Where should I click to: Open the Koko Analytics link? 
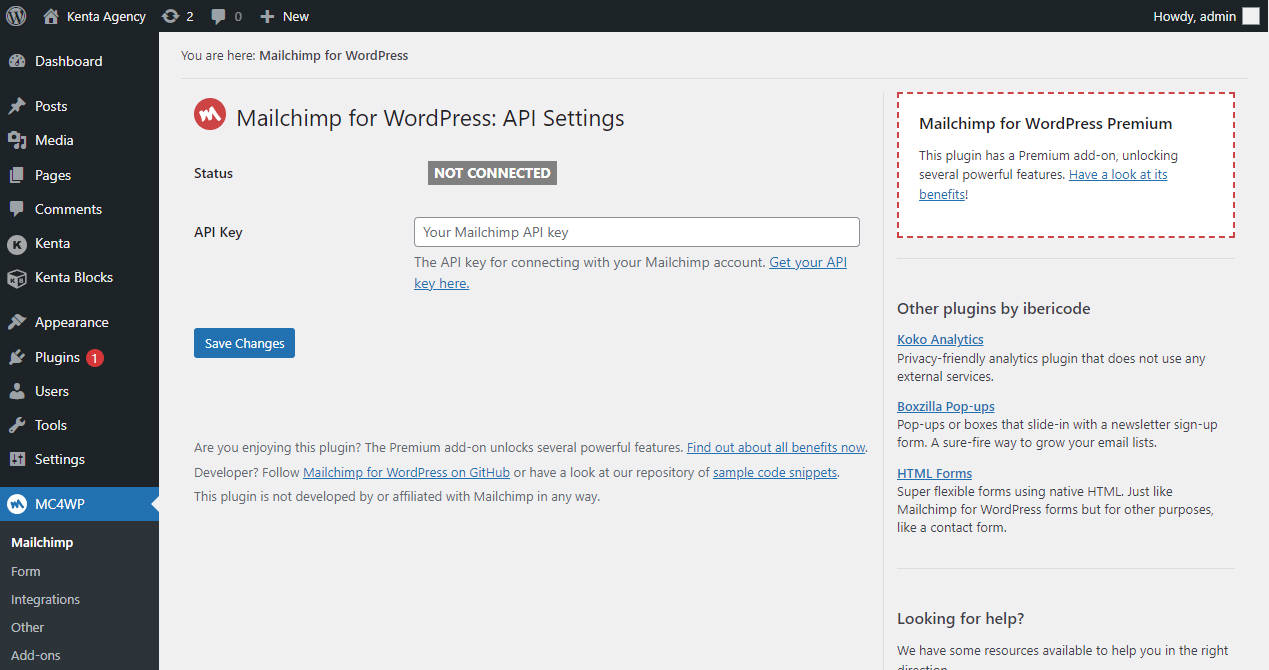[940, 340]
